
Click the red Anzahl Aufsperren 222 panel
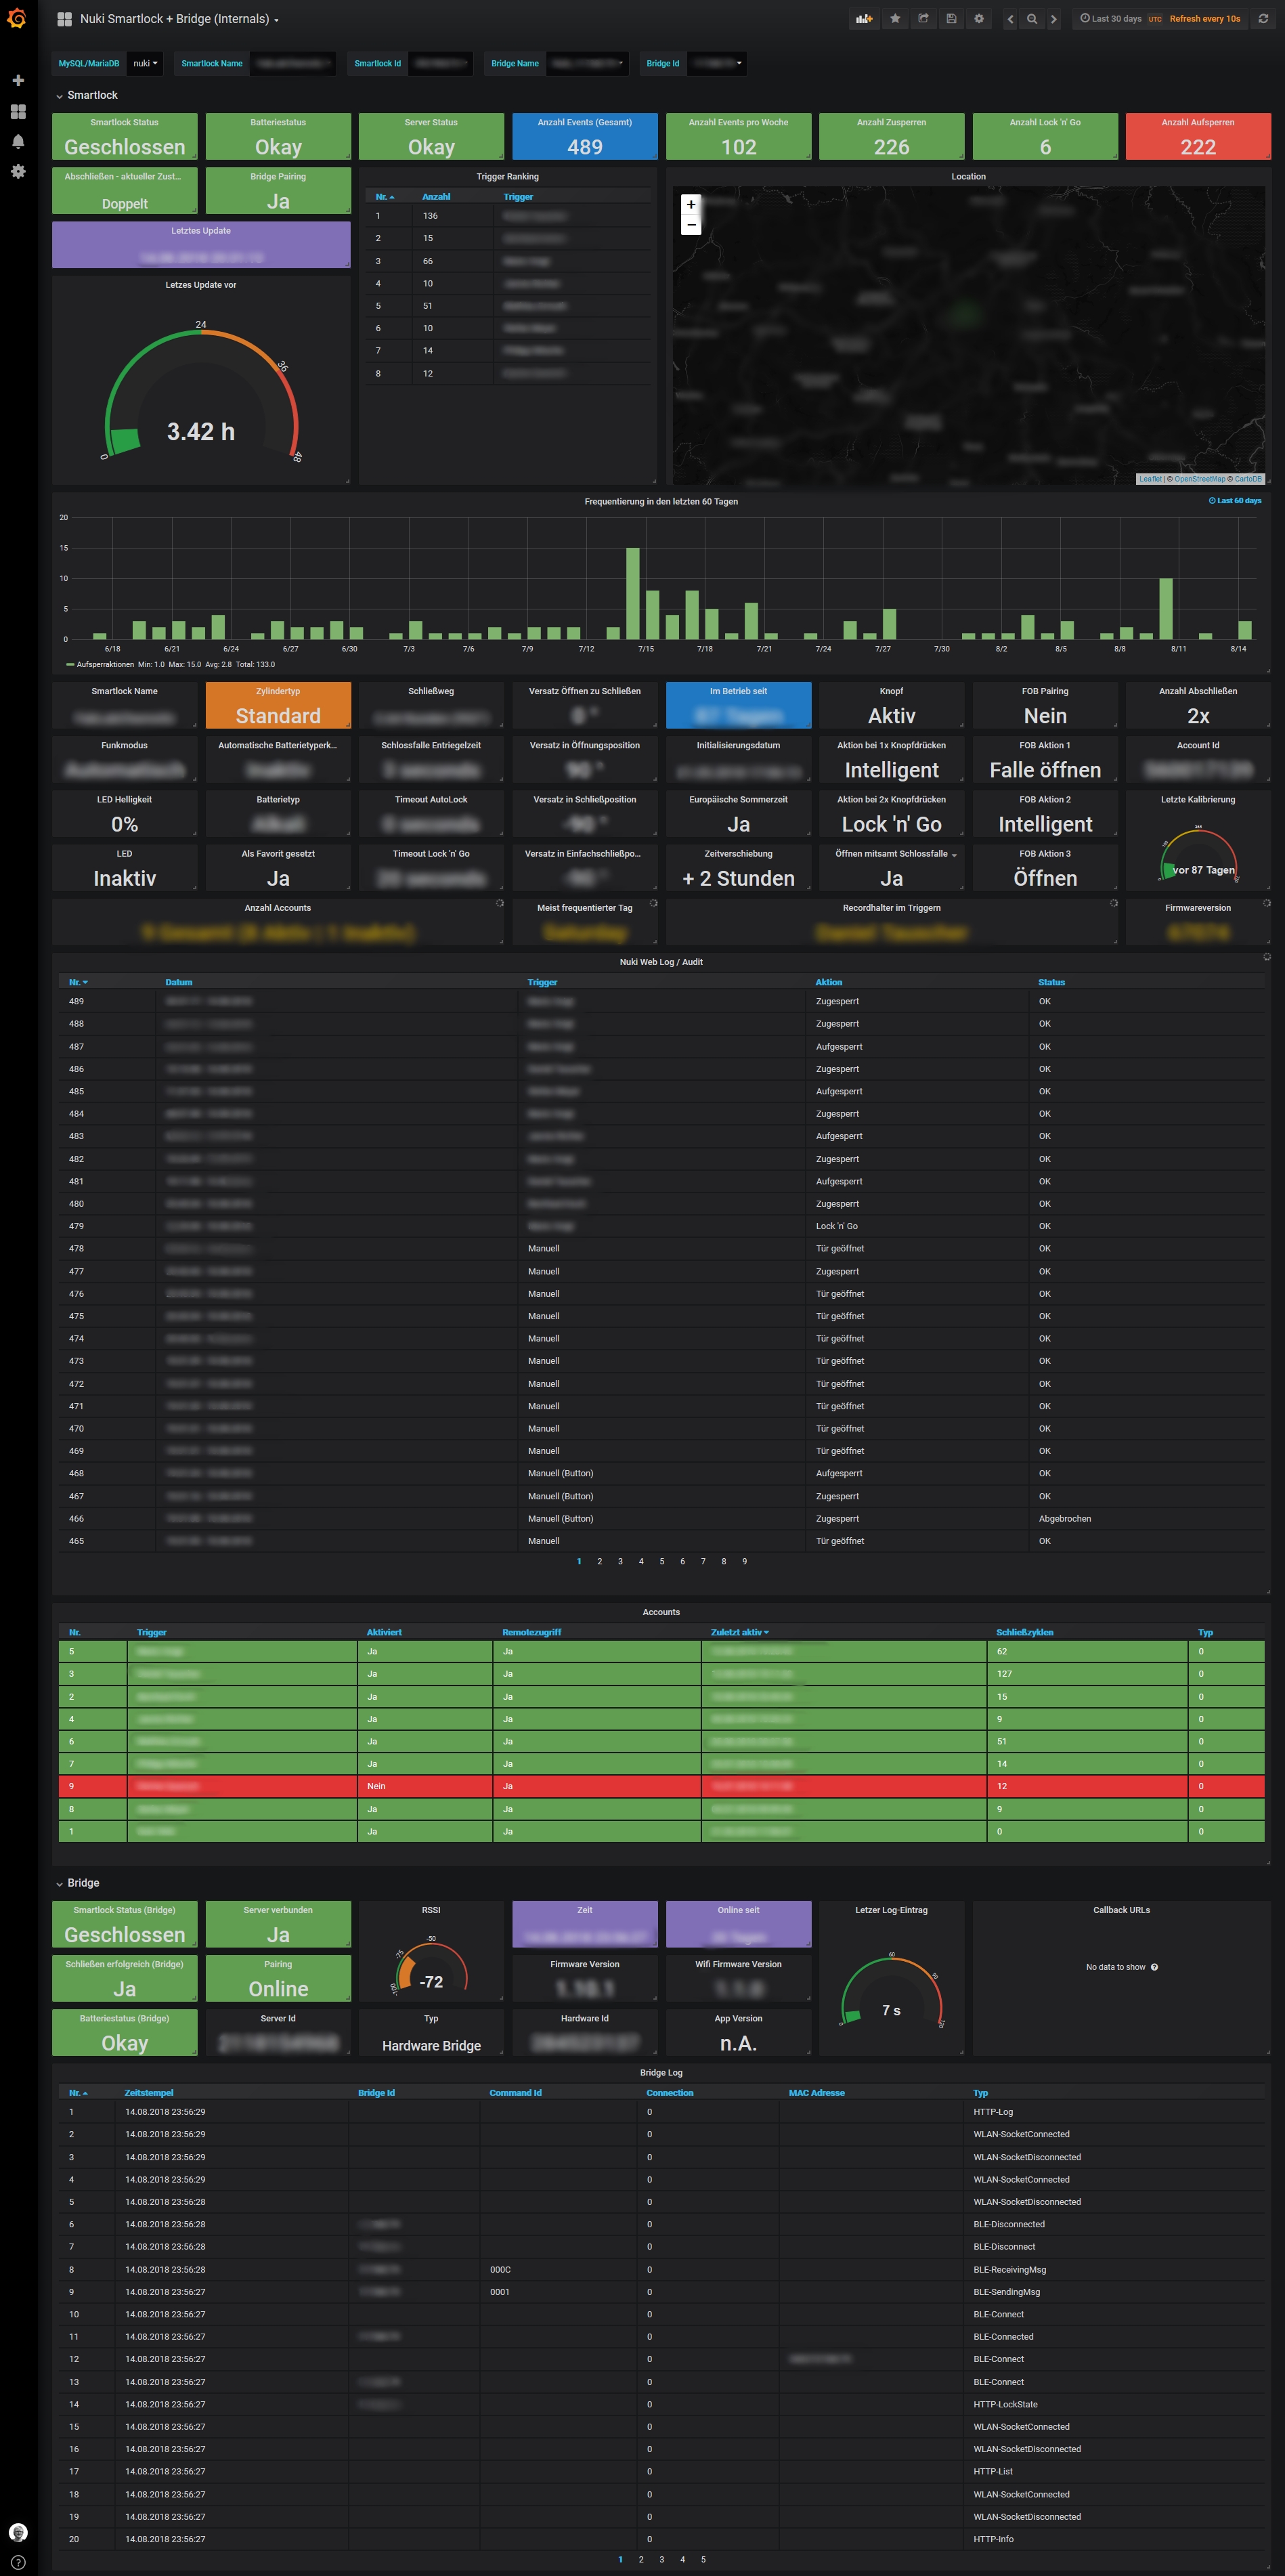(1198, 136)
